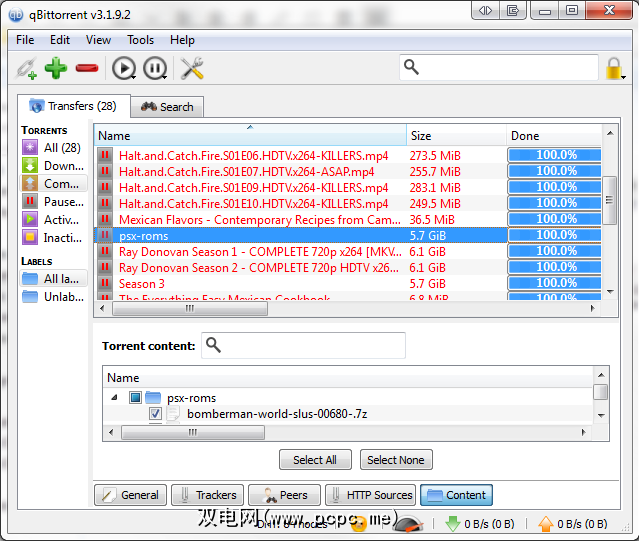Click the torrent list vertical scrollbar thumb
639x541 pixels.
click(610, 200)
